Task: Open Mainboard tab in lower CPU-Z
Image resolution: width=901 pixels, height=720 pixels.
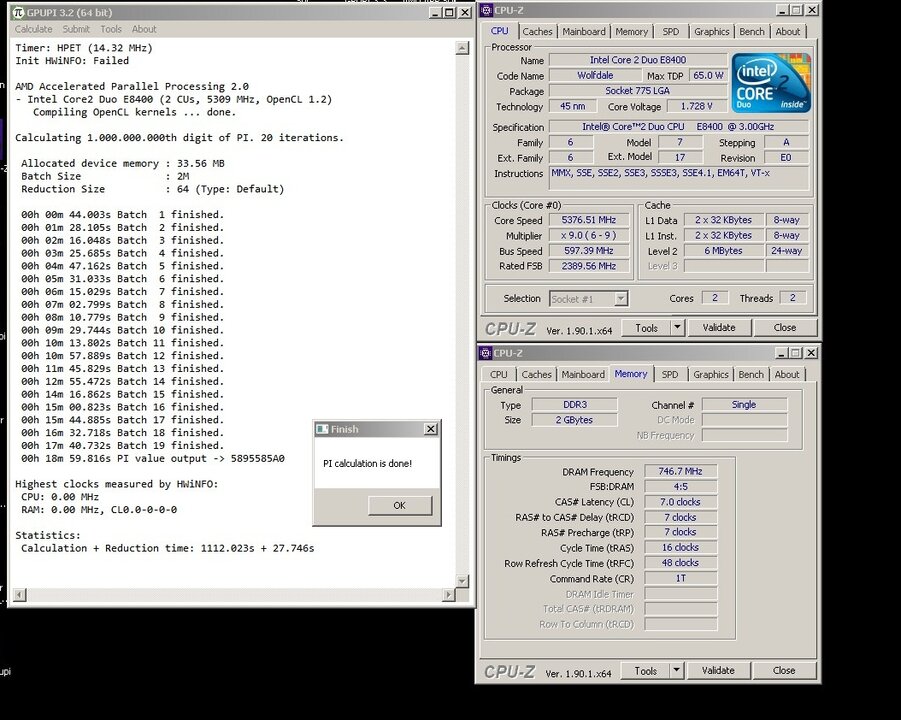Action: pyautogui.click(x=583, y=375)
